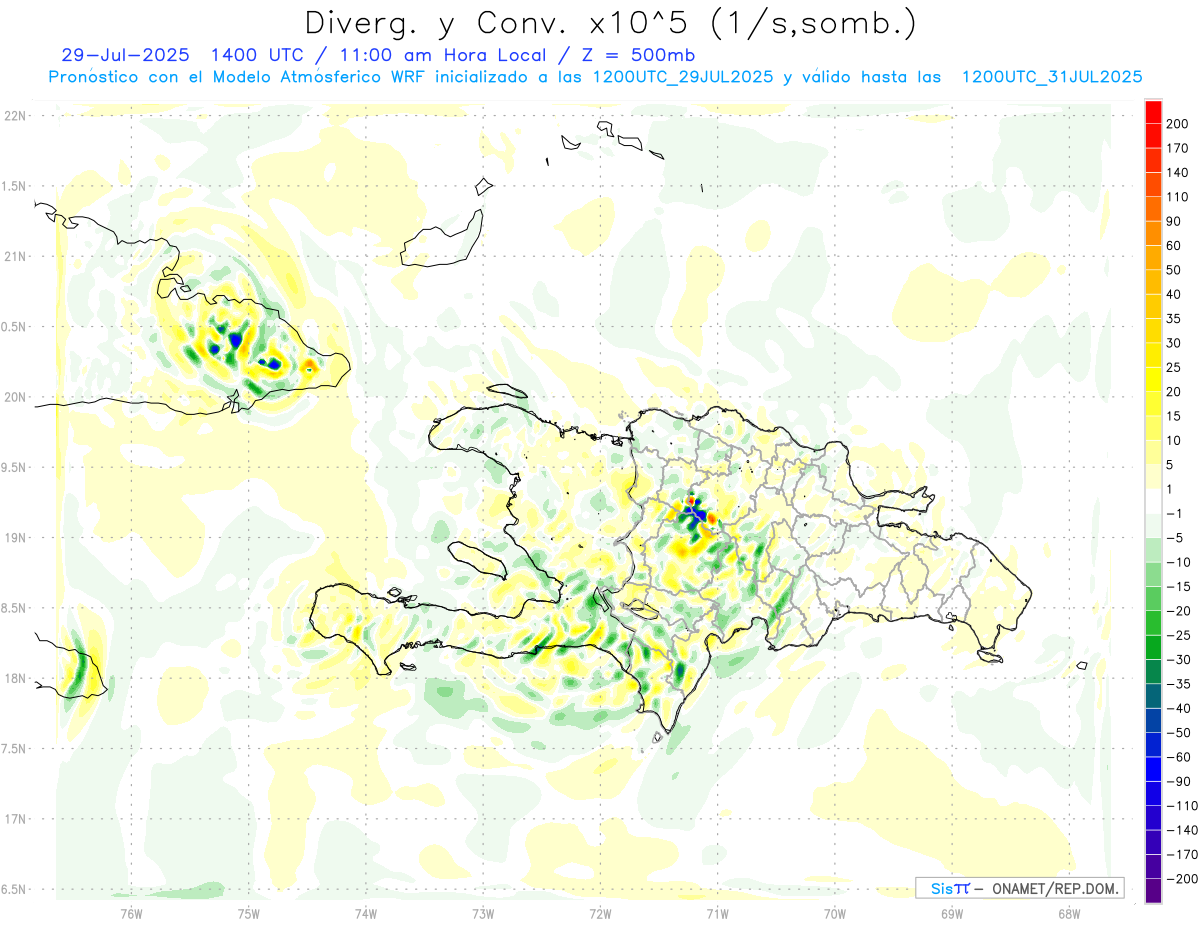Viewport: 1200px width, 927px height.
Task: Click the '90' color scale value
Action: [1174, 221]
